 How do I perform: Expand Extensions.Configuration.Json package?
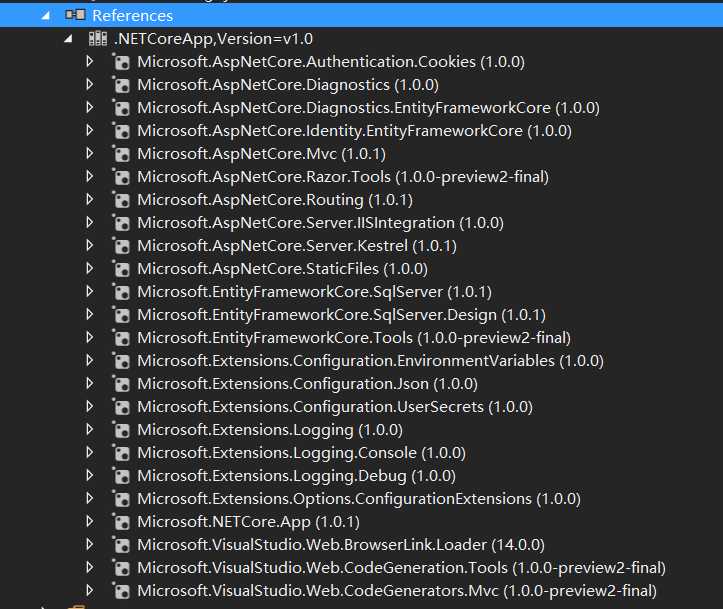pos(90,384)
